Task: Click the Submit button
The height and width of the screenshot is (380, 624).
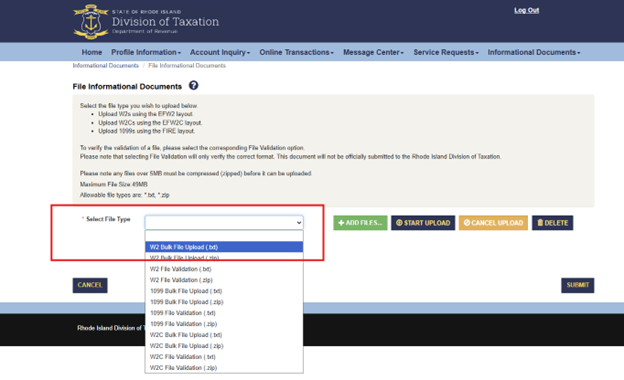Action: (x=577, y=285)
